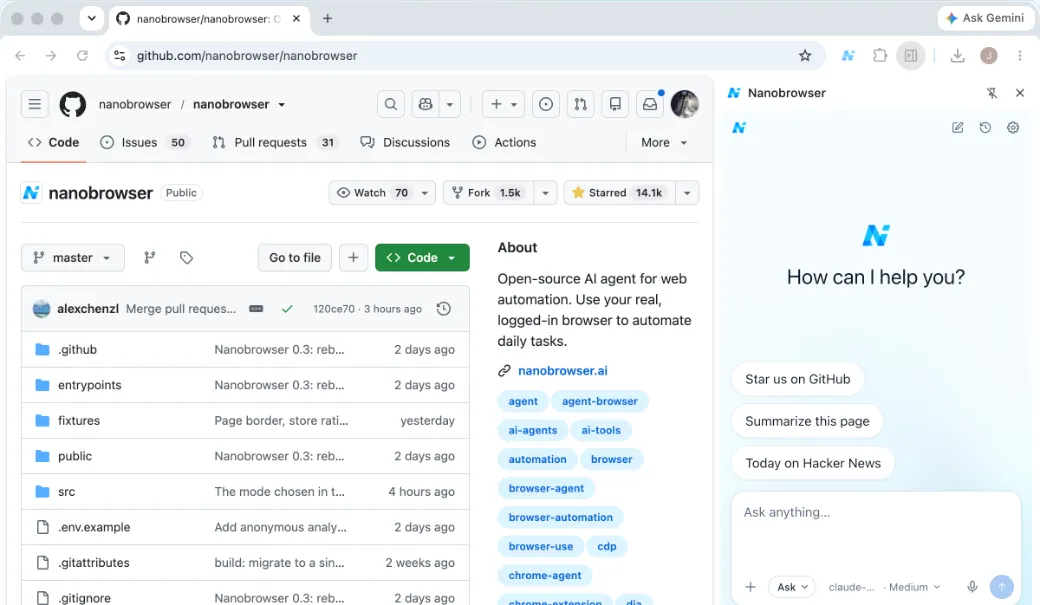
Task: Choose the Today on Hacker News suggestion
Action: click(812, 463)
